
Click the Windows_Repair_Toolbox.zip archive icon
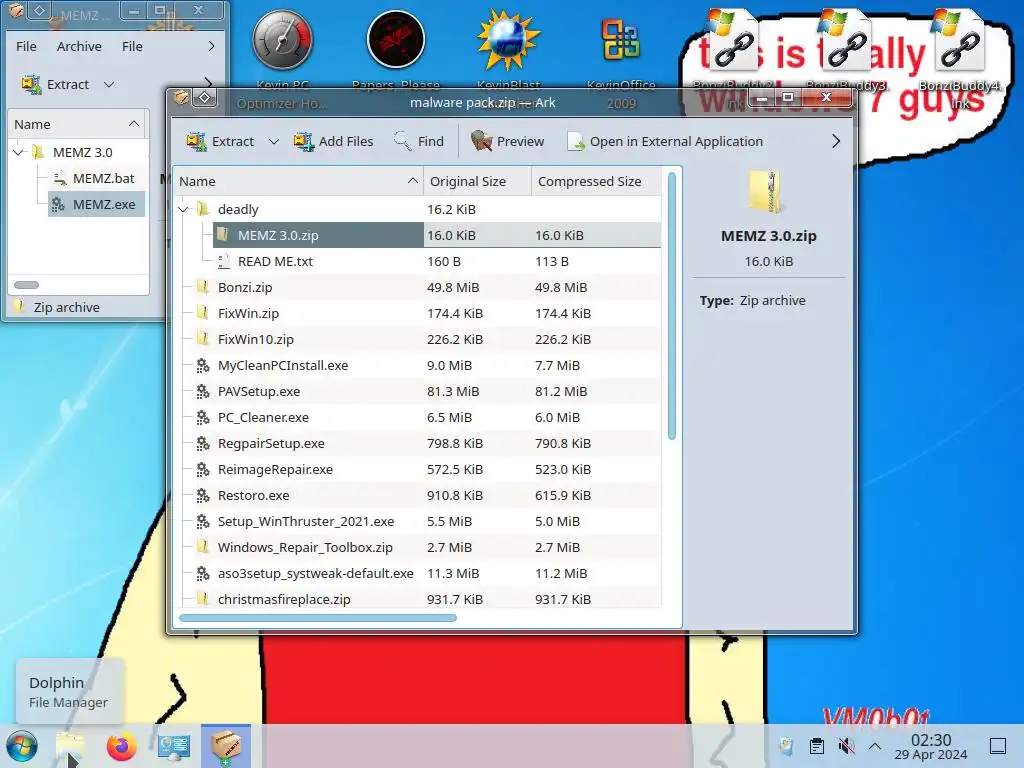point(203,547)
